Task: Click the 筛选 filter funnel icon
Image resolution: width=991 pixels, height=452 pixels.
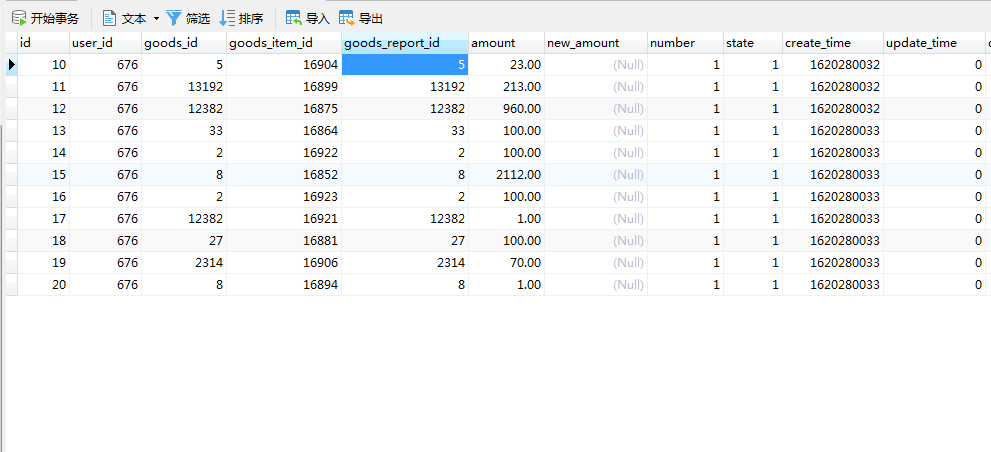Action: pos(174,18)
